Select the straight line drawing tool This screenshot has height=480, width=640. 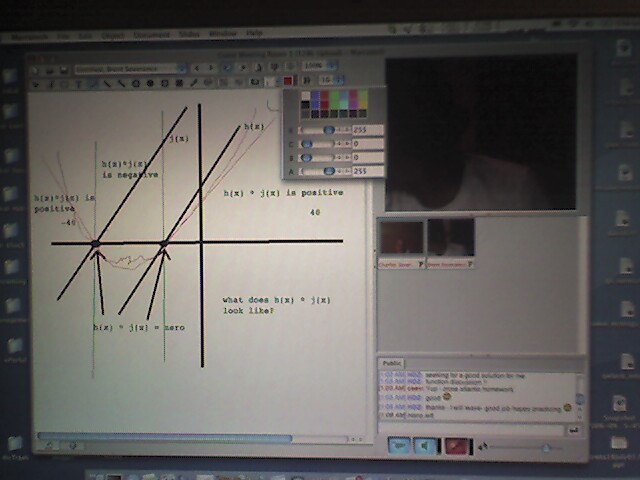point(107,84)
